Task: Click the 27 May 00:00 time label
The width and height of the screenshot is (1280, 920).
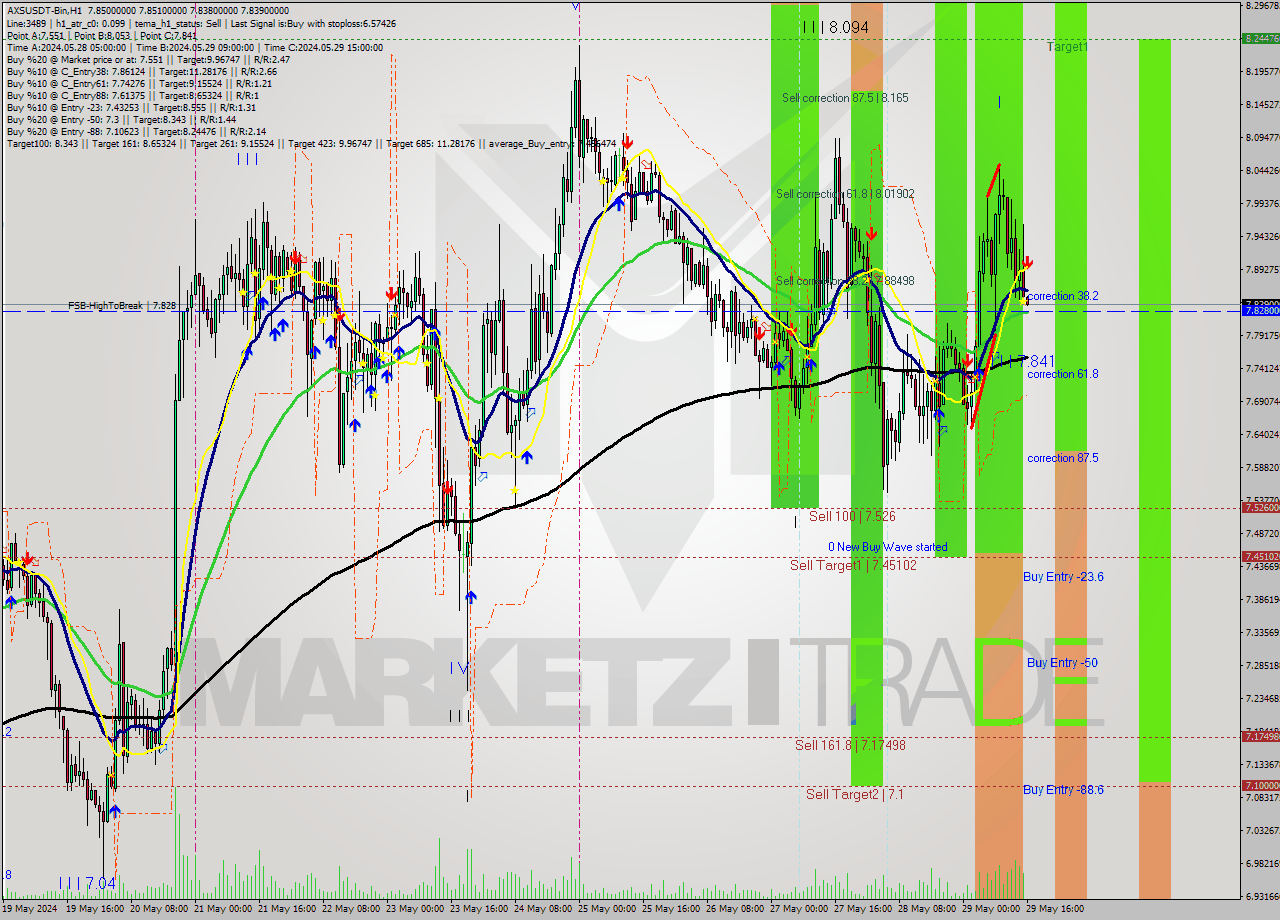Action: click(799, 909)
